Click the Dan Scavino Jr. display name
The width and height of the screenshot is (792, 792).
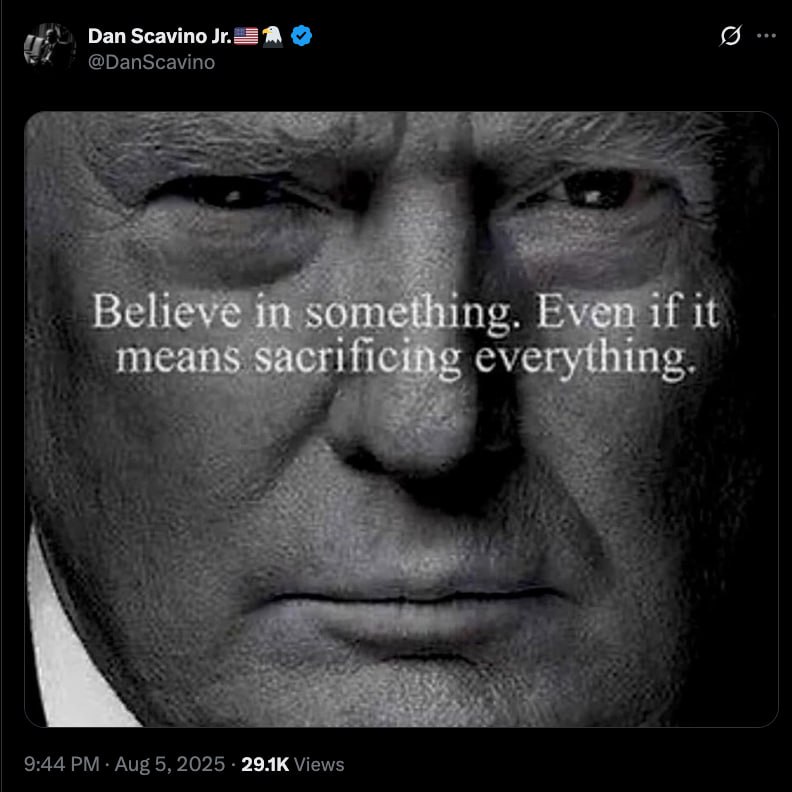click(x=160, y=36)
